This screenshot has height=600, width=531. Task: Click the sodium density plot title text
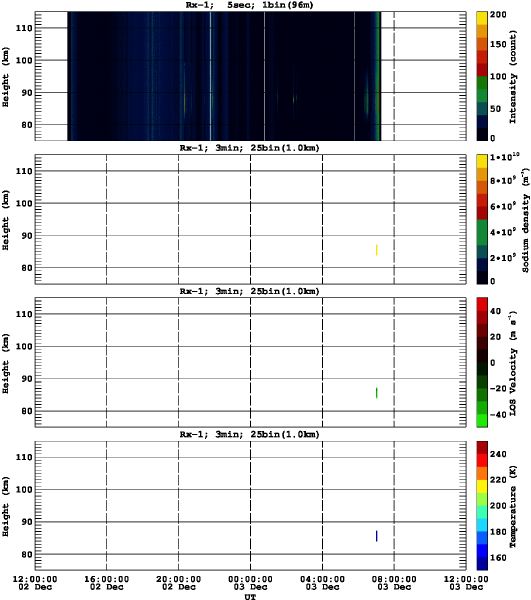[249, 148]
